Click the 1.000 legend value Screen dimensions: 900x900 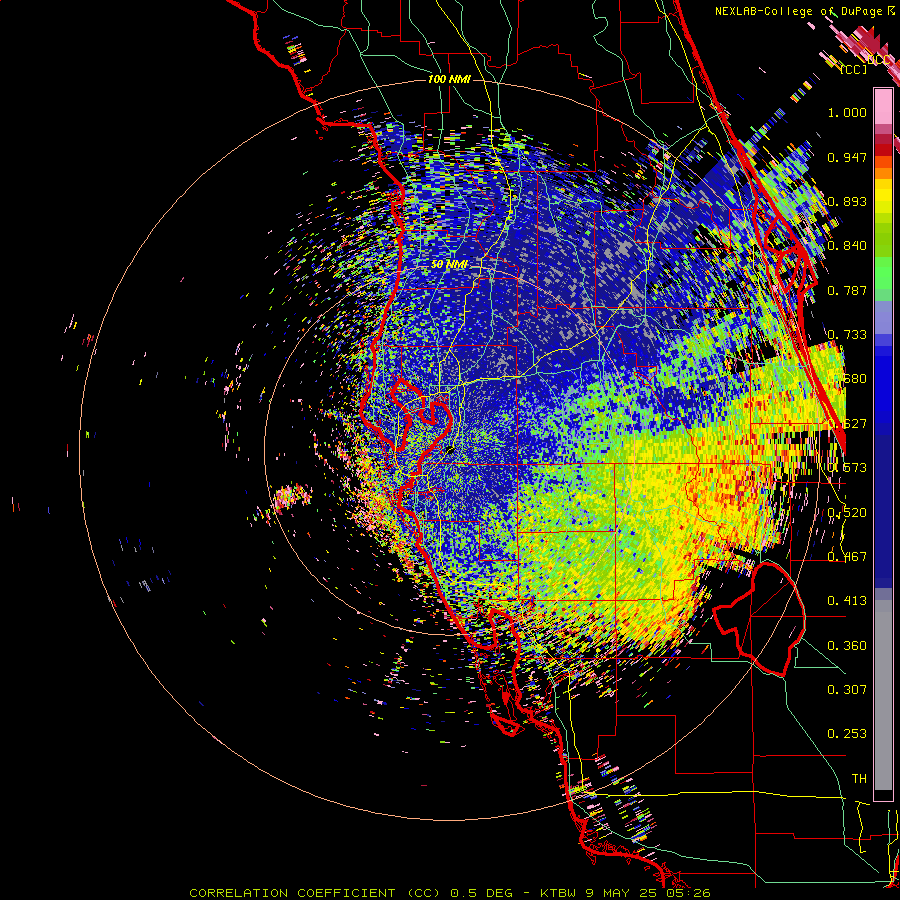[x=847, y=113]
